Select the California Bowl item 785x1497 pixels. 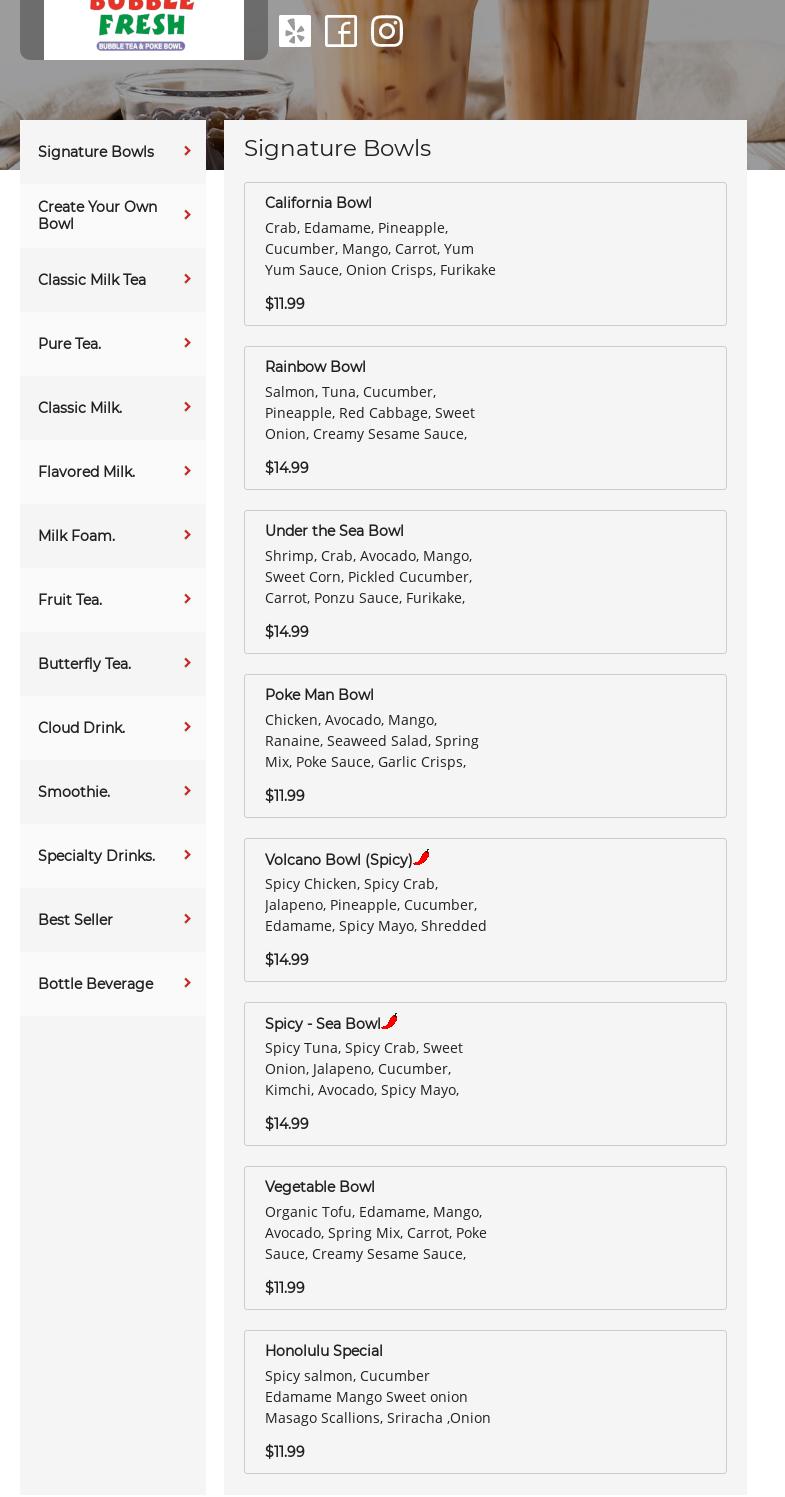(485, 254)
